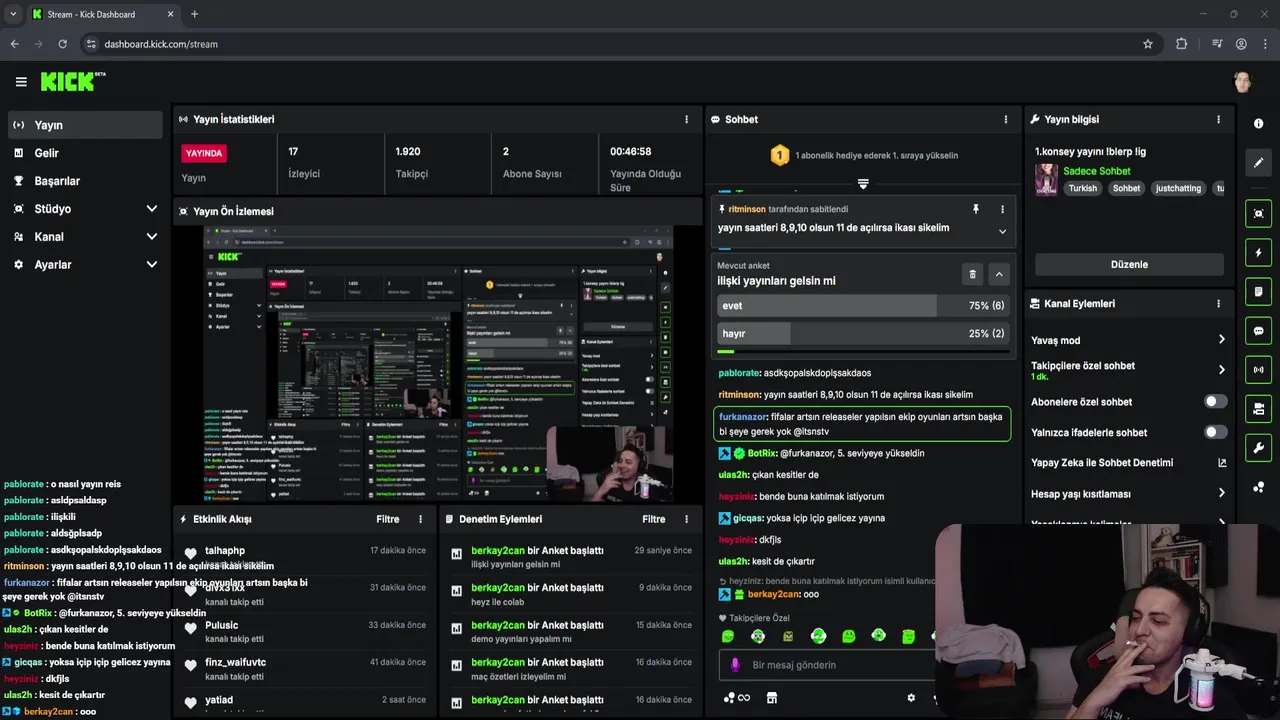
Task: Open Yayın bilgisi panel three-dot menu
Action: [1218, 119]
